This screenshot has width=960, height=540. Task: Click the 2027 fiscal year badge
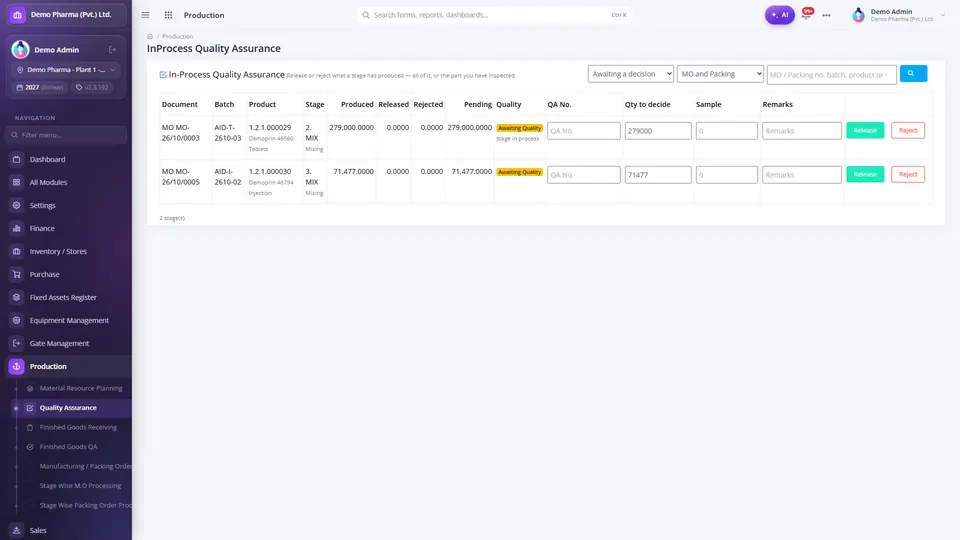40,88
